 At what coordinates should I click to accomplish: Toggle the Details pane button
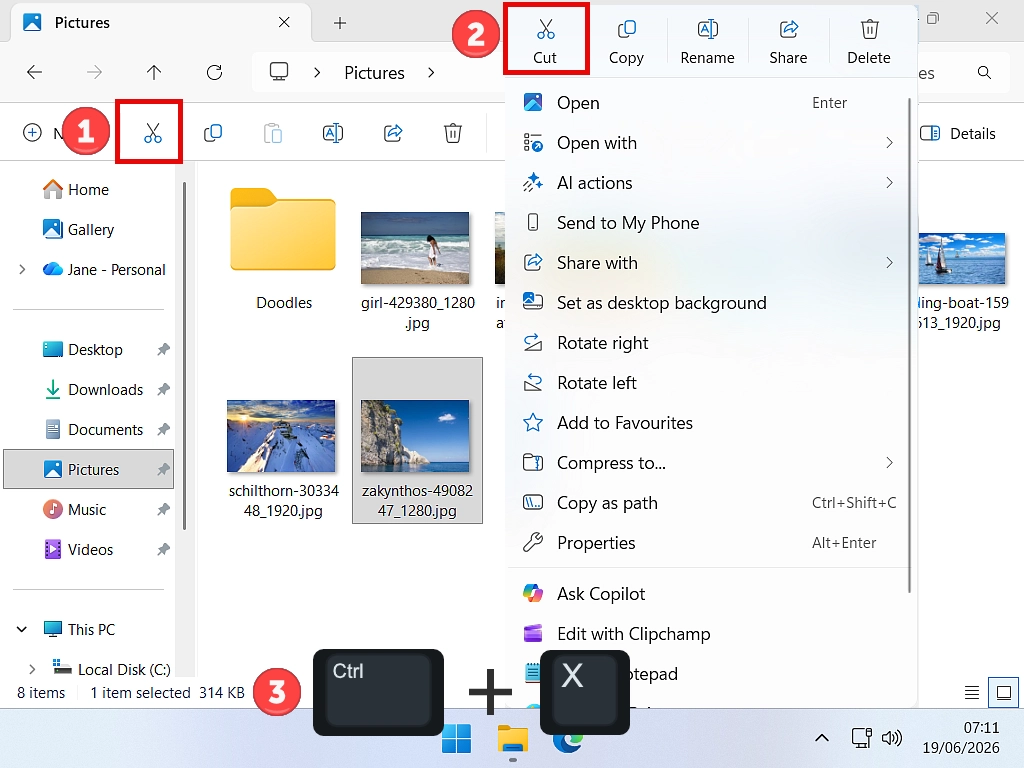coord(958,133)
